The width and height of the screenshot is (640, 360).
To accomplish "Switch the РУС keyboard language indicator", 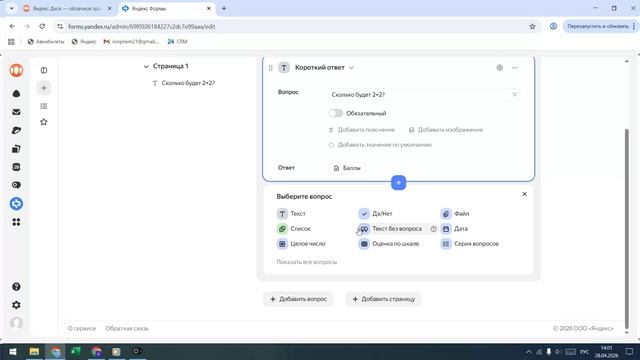I will point(584,351).
